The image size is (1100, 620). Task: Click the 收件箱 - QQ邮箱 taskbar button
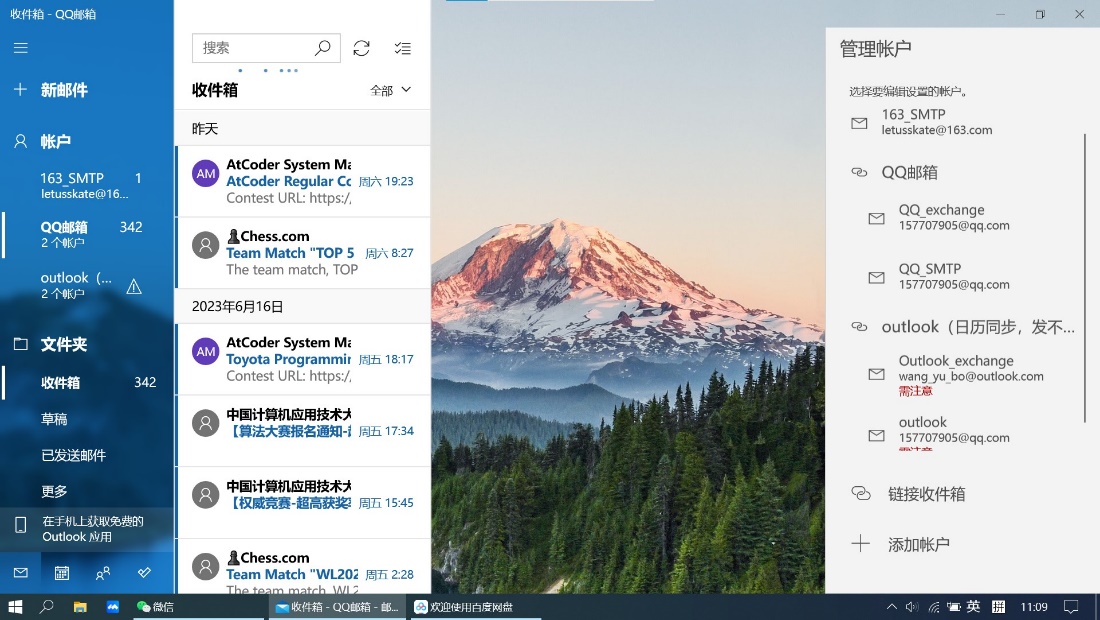pos(337,607)
